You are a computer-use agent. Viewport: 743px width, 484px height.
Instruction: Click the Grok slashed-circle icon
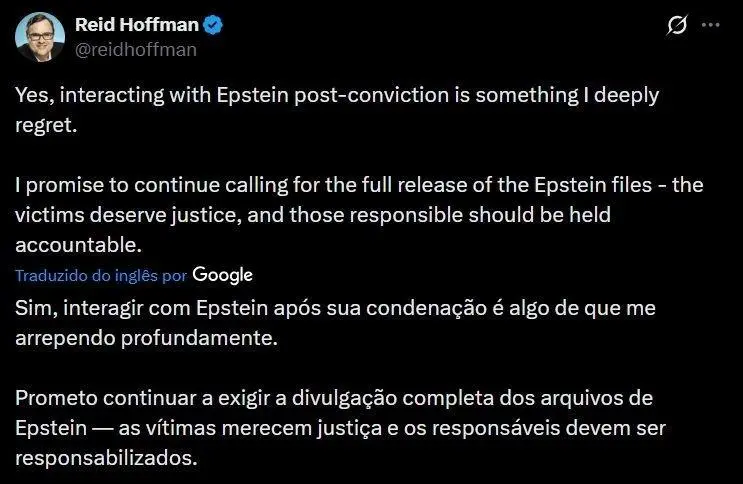675,25
